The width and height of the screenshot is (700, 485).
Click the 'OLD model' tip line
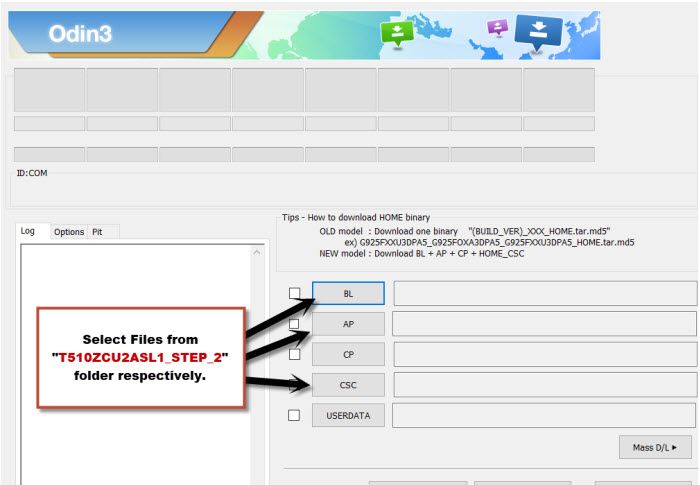[x=465, y=231]
